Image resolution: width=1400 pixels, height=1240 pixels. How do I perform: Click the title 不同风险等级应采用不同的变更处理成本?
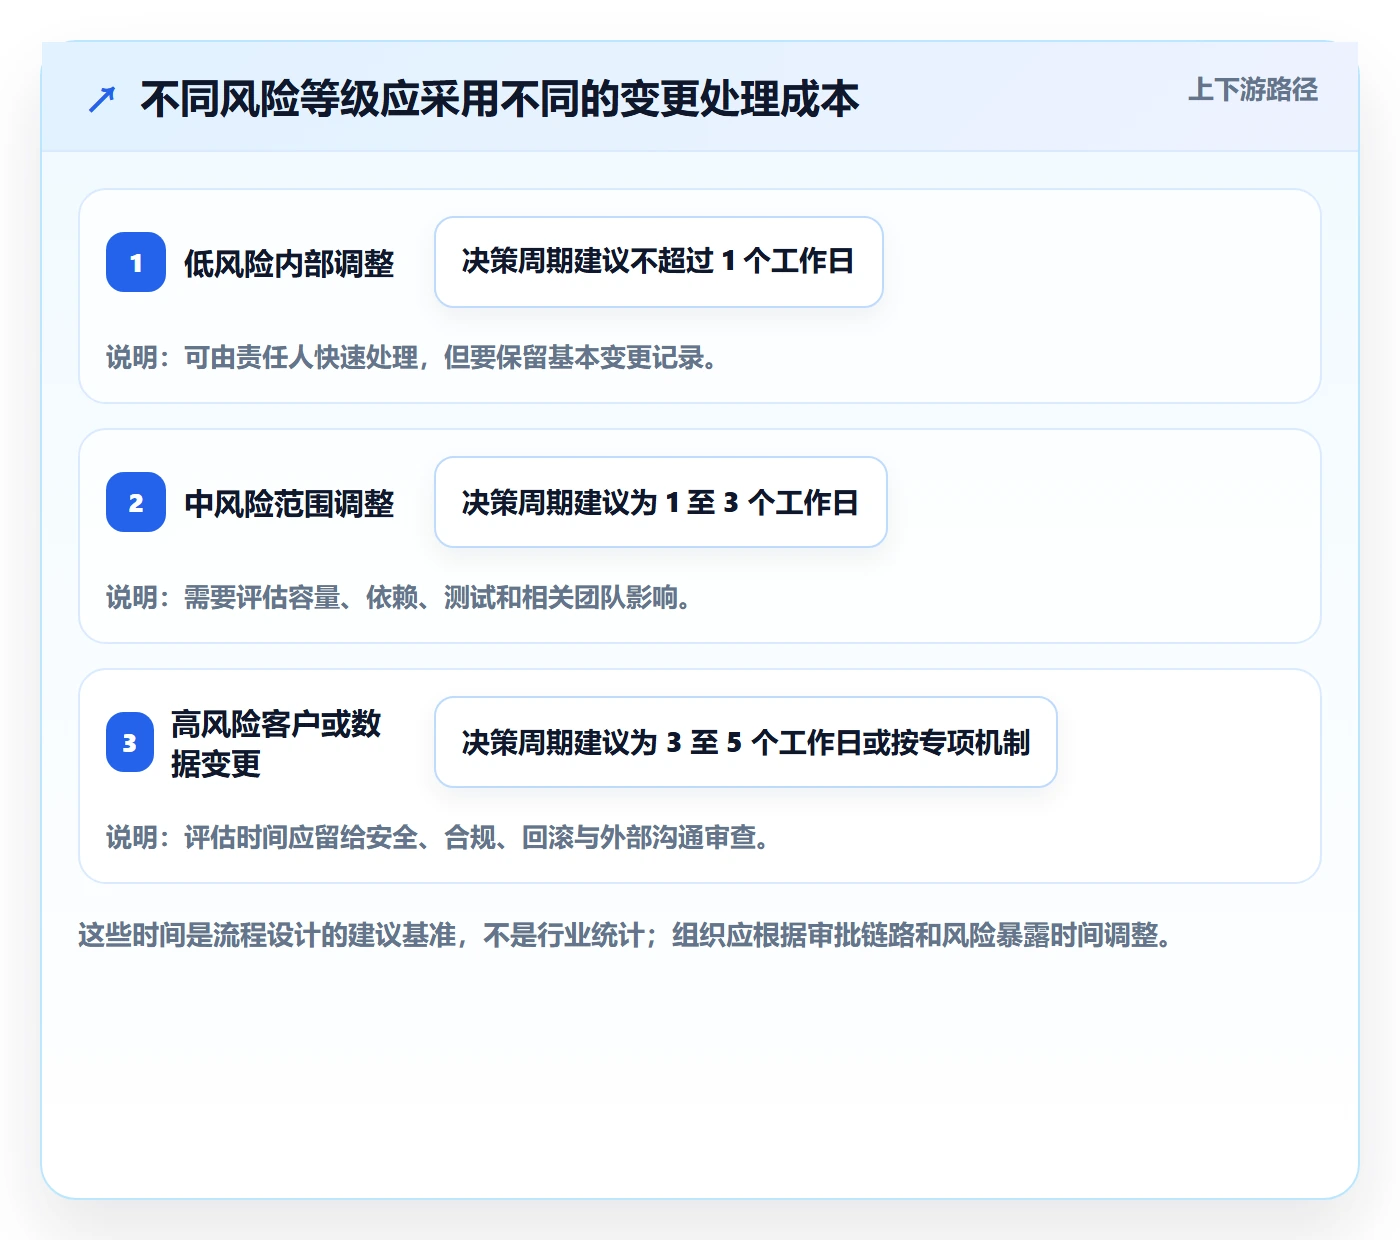tap(500, 99)
